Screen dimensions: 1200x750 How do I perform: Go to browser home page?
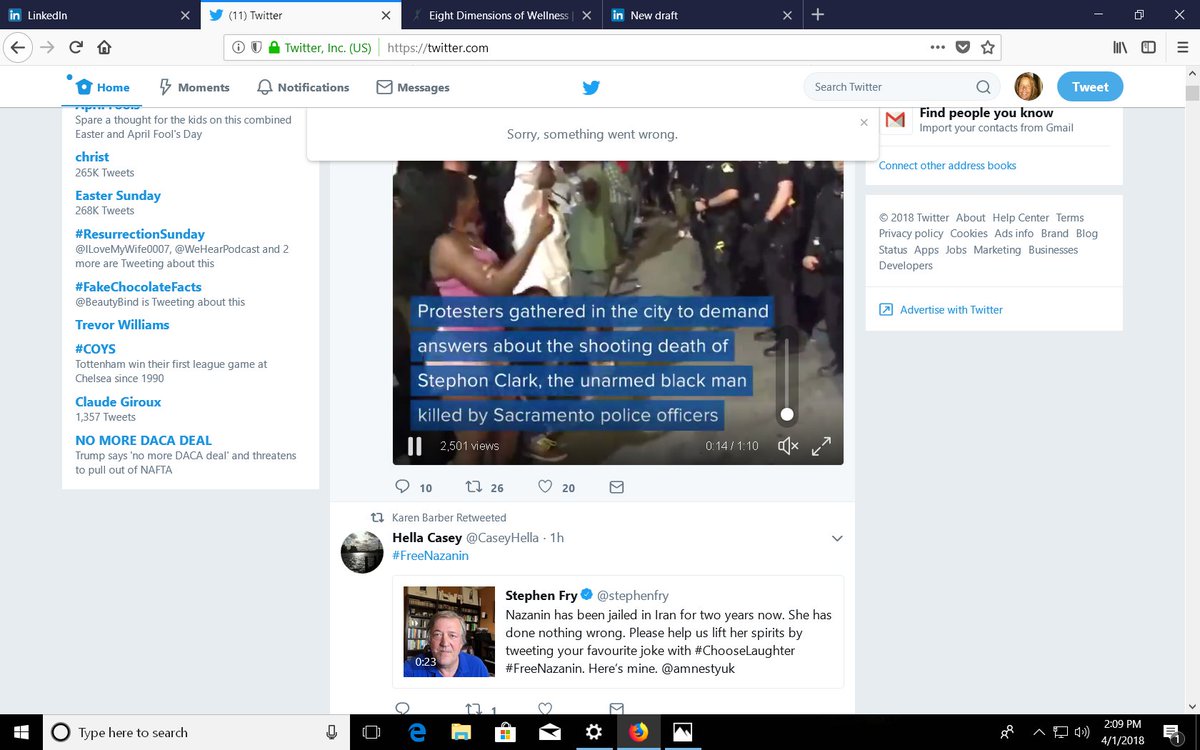pyautogui.click(x=104, y=47)
